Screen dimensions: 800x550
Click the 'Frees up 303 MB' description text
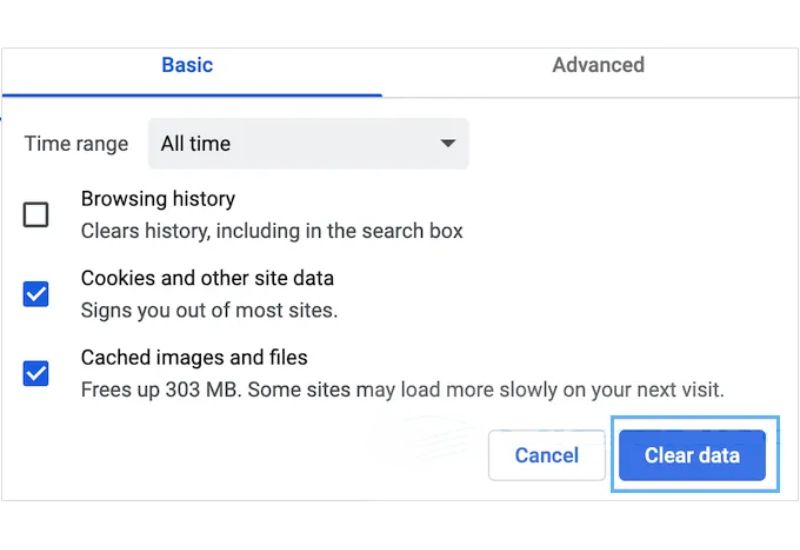[x=403, y=390]
